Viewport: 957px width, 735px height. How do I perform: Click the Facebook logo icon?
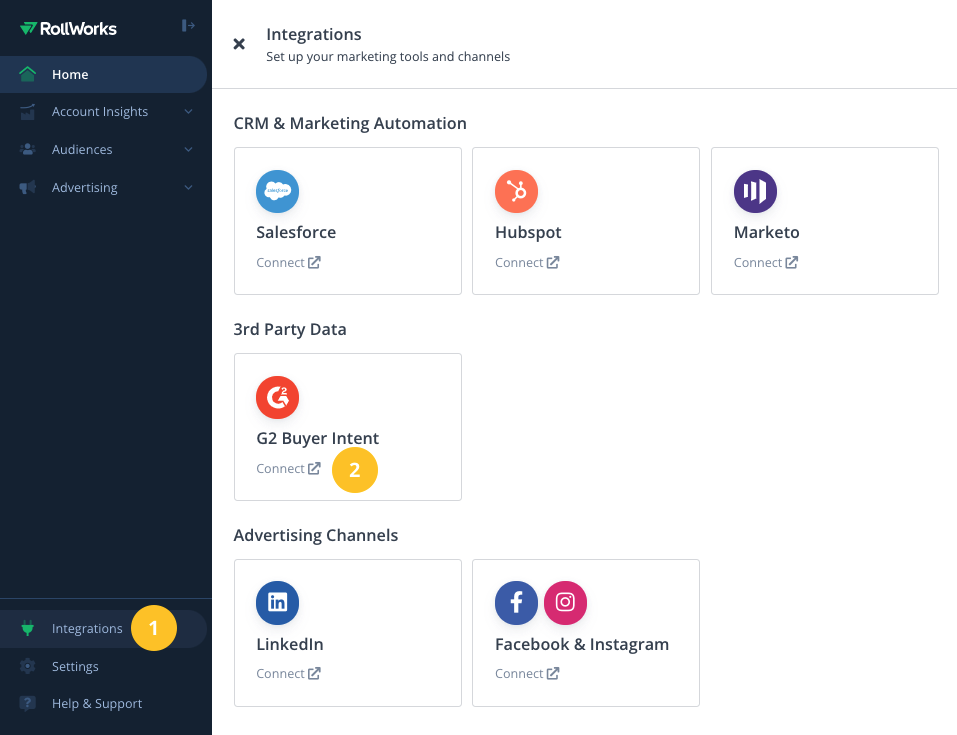[x=516, y=603]
